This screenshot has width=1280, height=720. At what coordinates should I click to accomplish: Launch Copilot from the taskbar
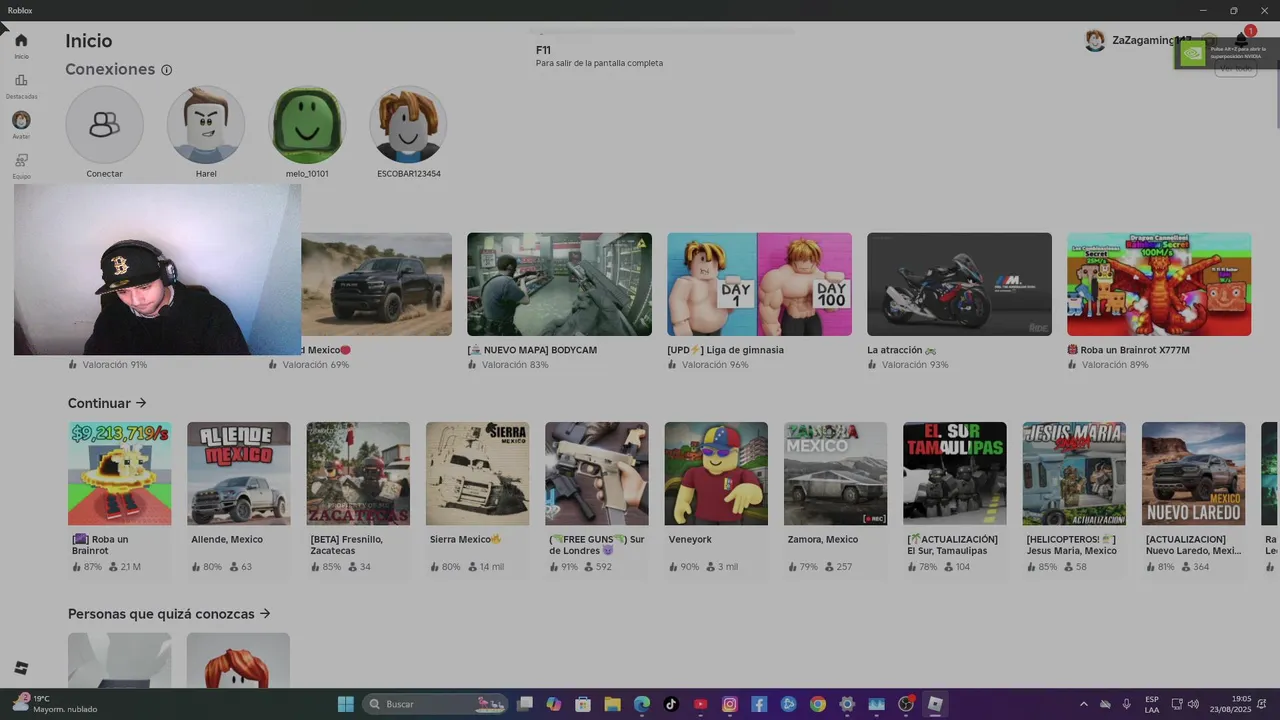coord(554,704)
